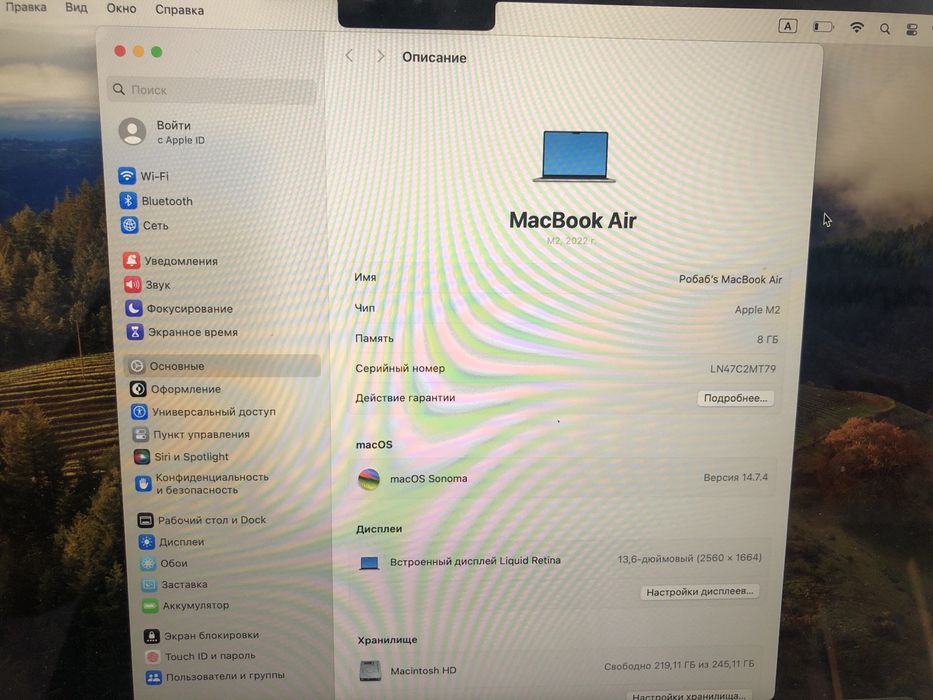933x700 pixels.
Task: Open the Правка menu
Action: [26, 7]
